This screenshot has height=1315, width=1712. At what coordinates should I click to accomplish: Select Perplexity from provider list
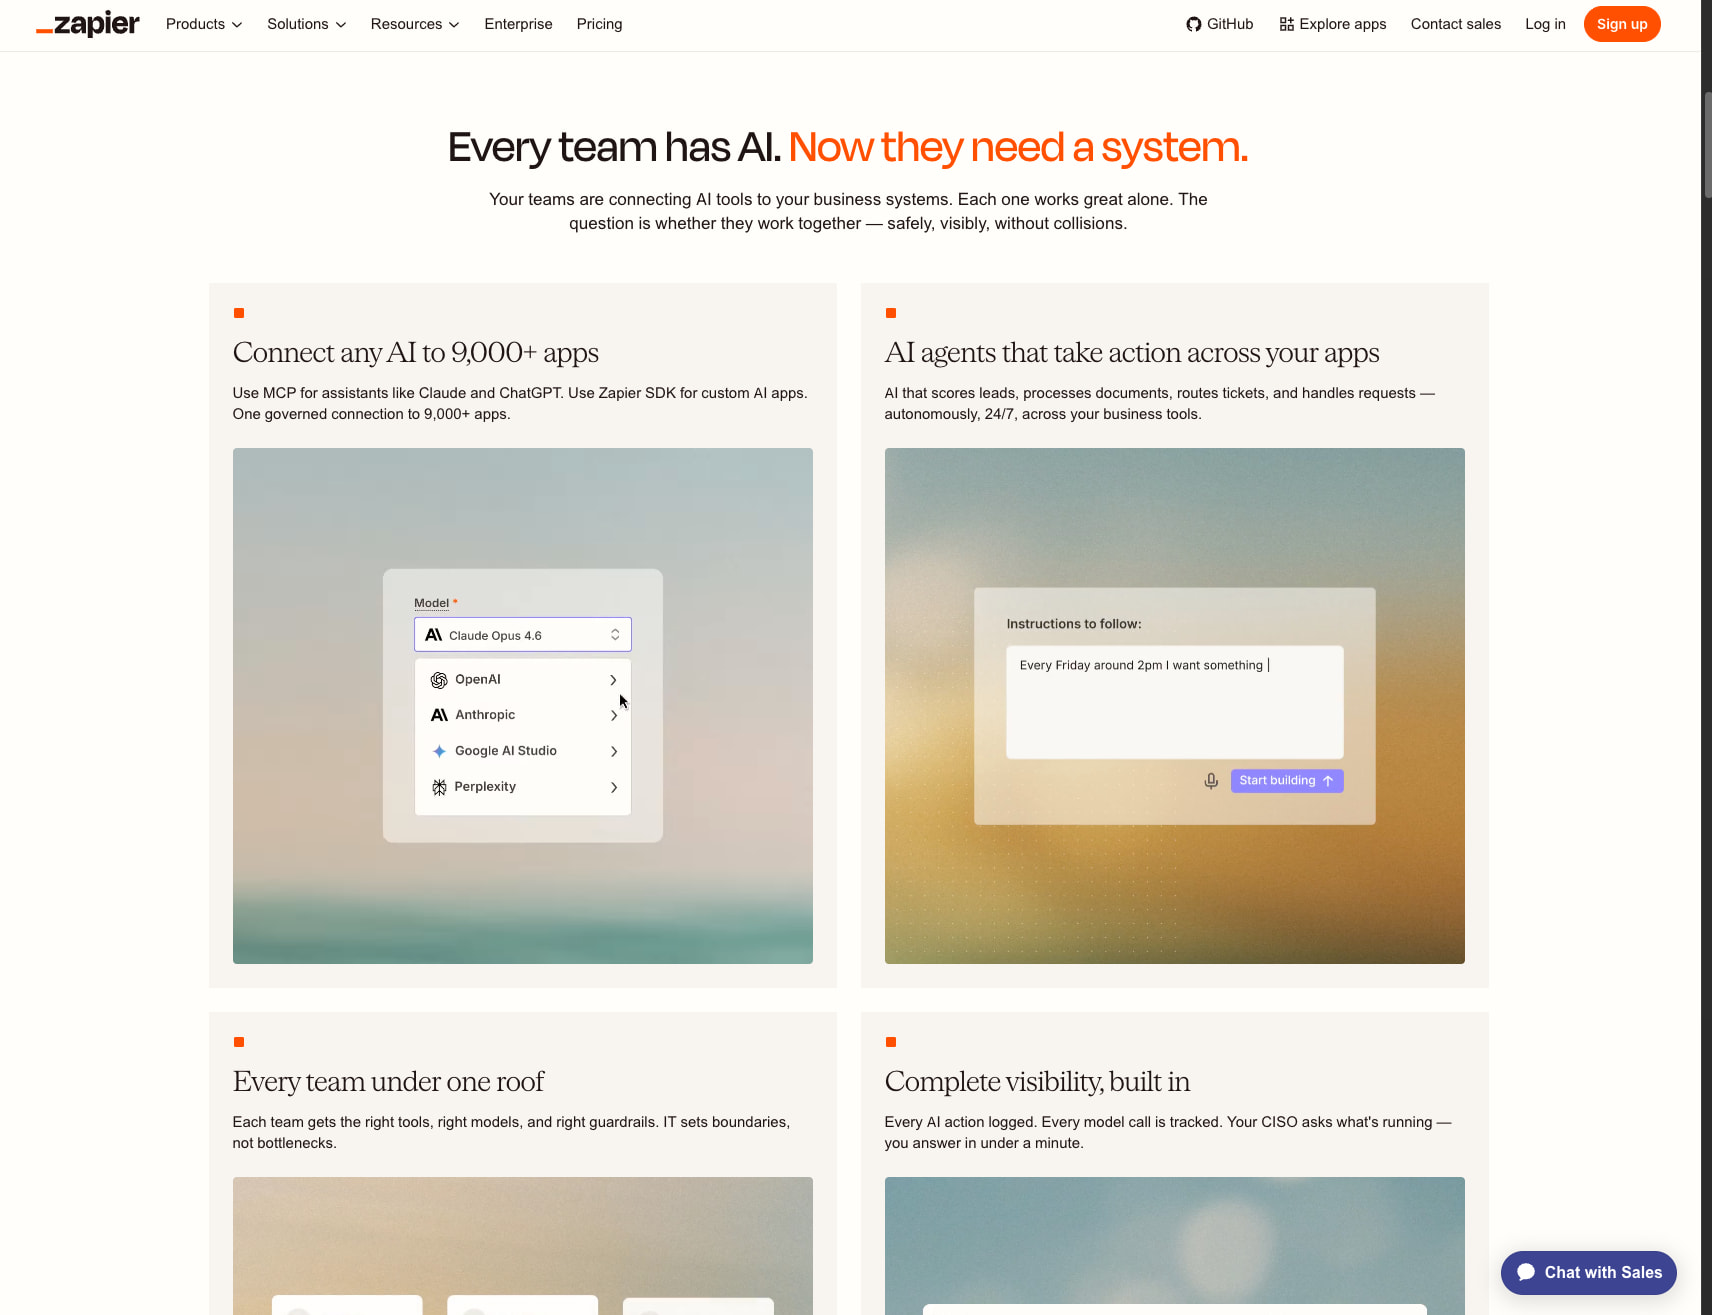click(523, 787)
